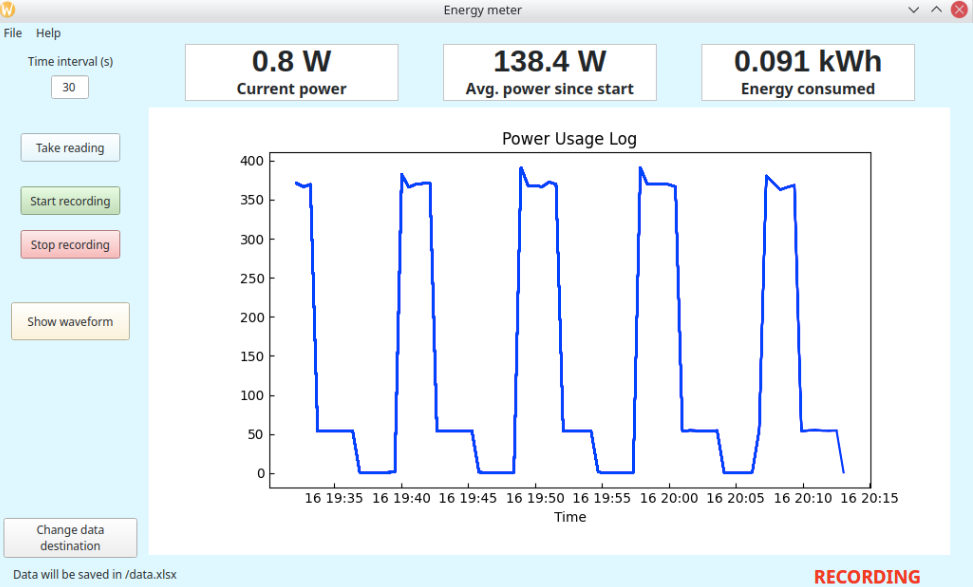
Task: Click the 16 20:15 x-axis tick label
Action: (869, 498)
